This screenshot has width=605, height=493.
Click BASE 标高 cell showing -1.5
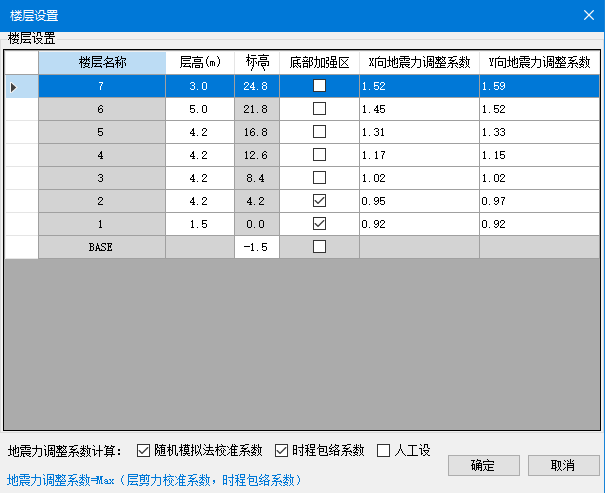tap(256, 247)
